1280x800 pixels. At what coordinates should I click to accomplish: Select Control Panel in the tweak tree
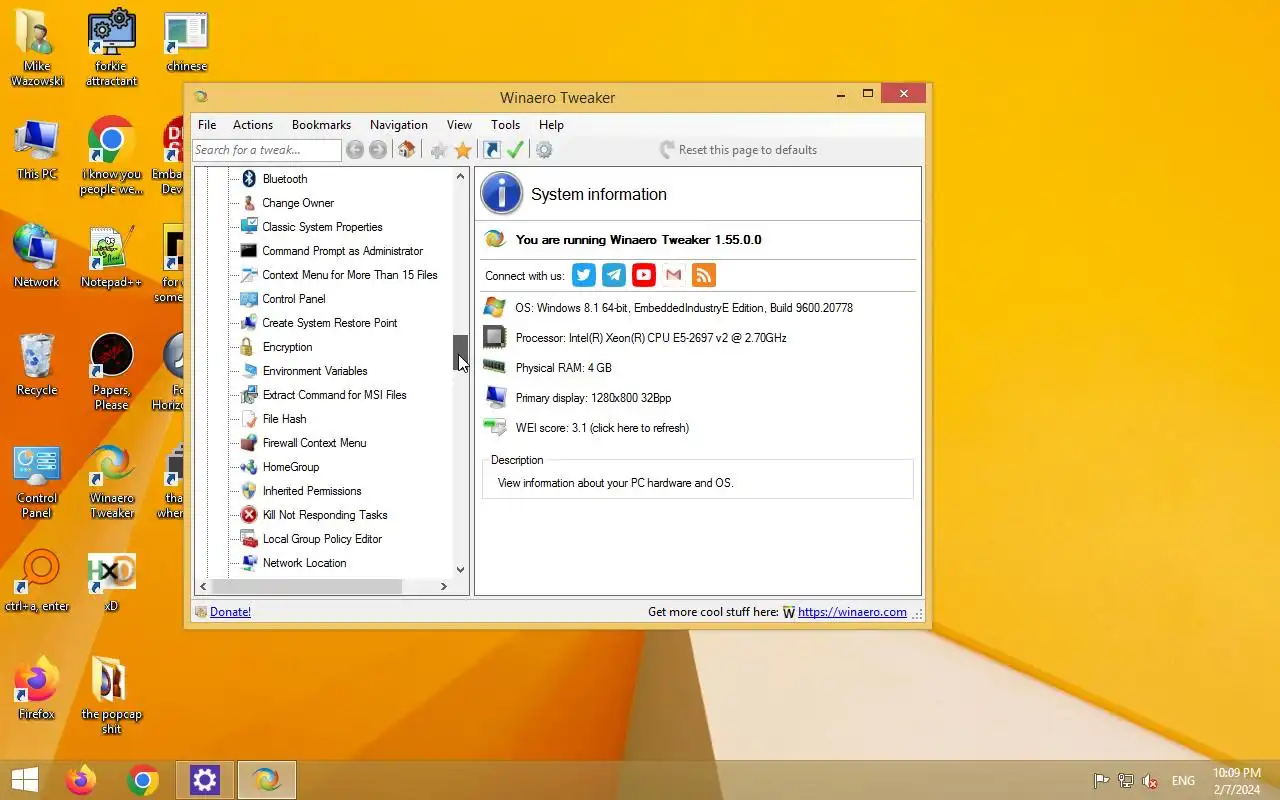pyautogui.click(x=294, y=299)
